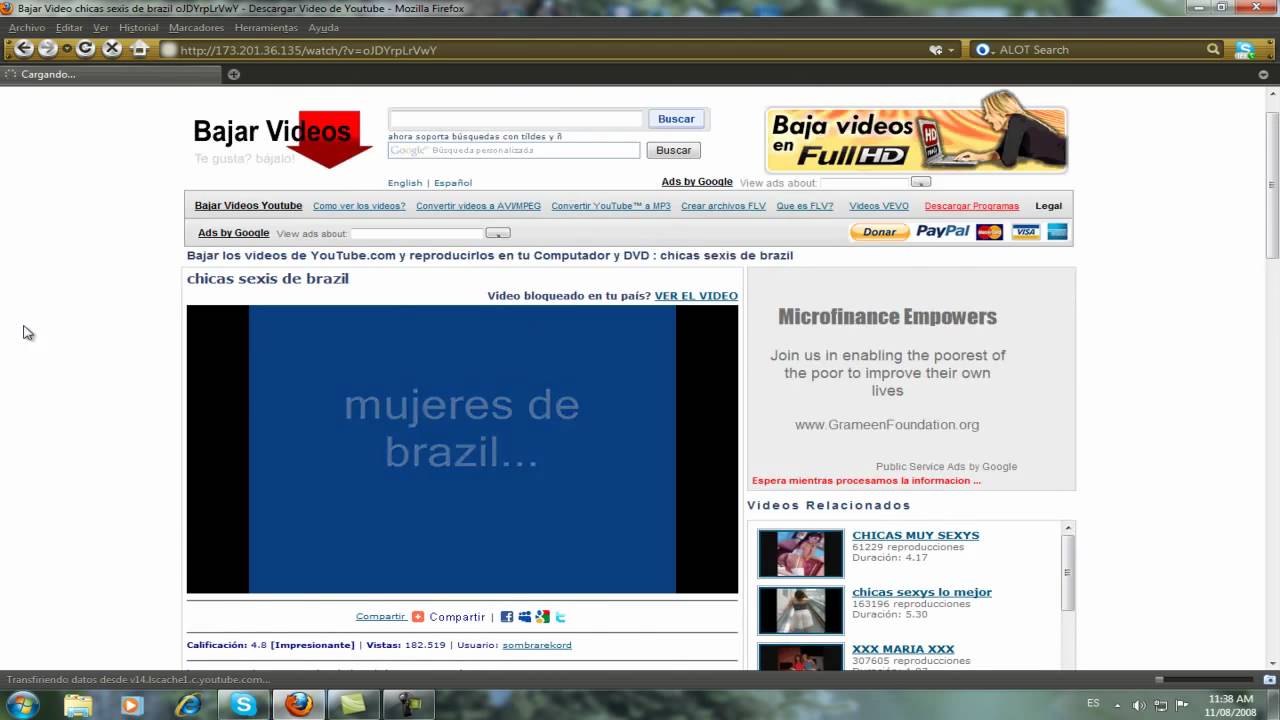The height and width of the screenshot is (720, 1280).
Task: Click the orange AddThis share icon
Action: pos(418,617)
